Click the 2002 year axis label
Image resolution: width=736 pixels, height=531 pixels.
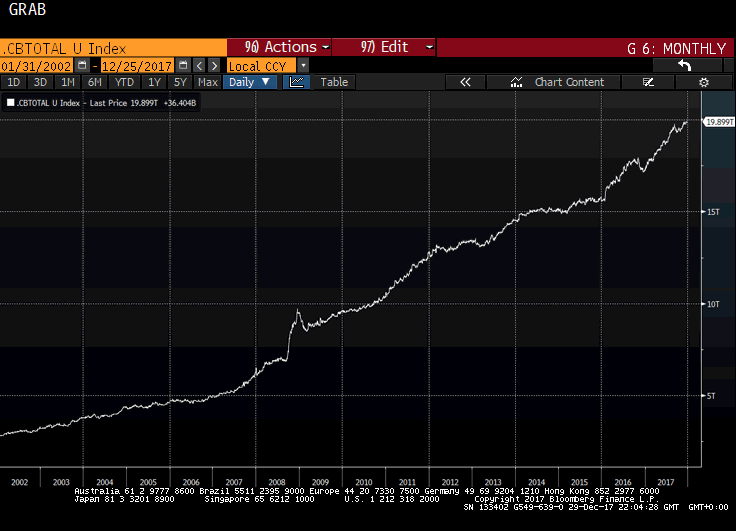[19, 482]
